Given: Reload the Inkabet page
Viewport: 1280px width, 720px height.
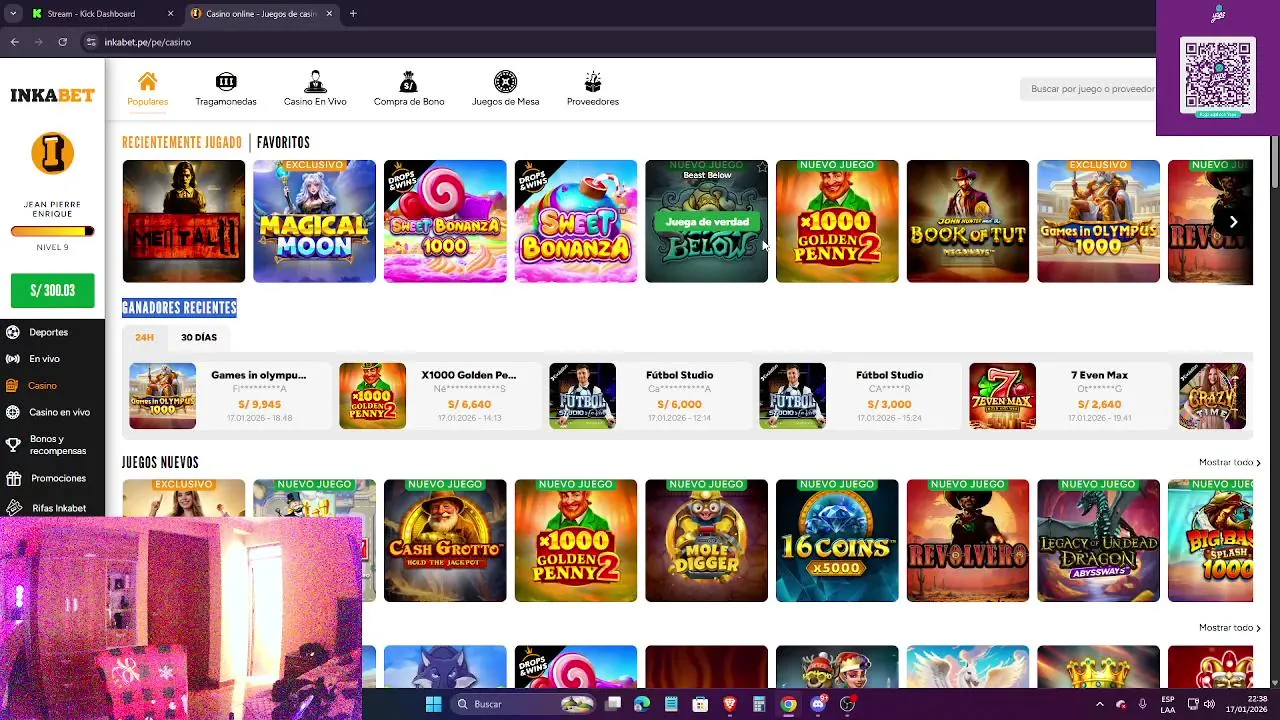Looking at the screenshot, I should [x=62, y=42].
